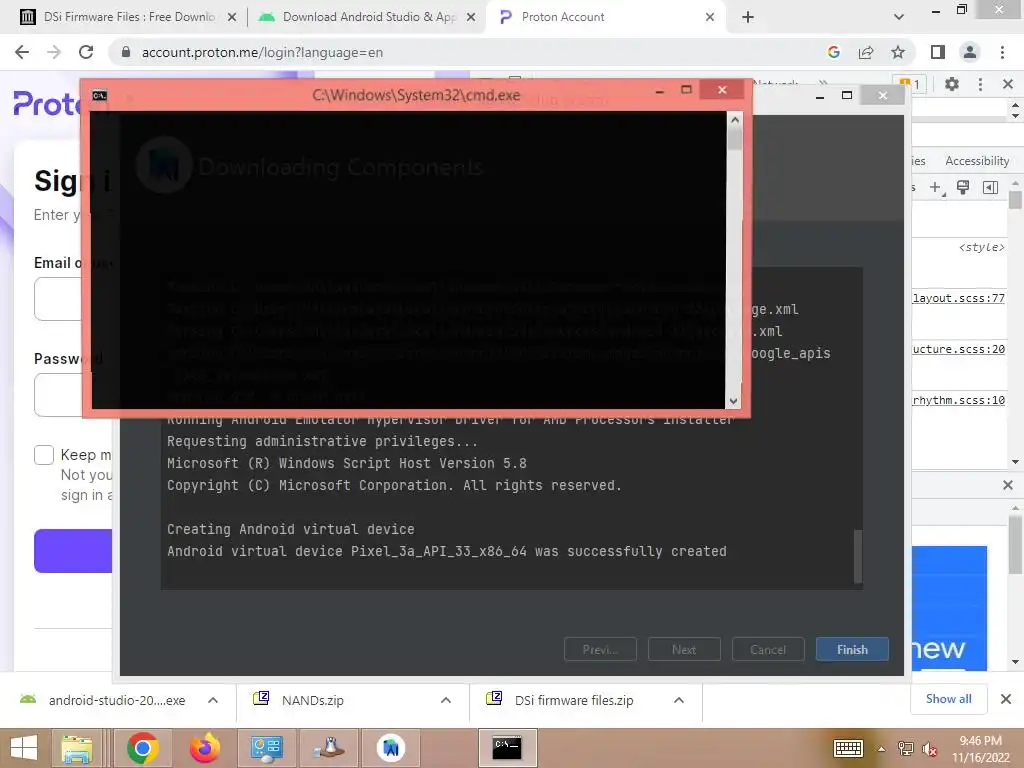Open rhythm.scss:10 source link

coord(958,400)
